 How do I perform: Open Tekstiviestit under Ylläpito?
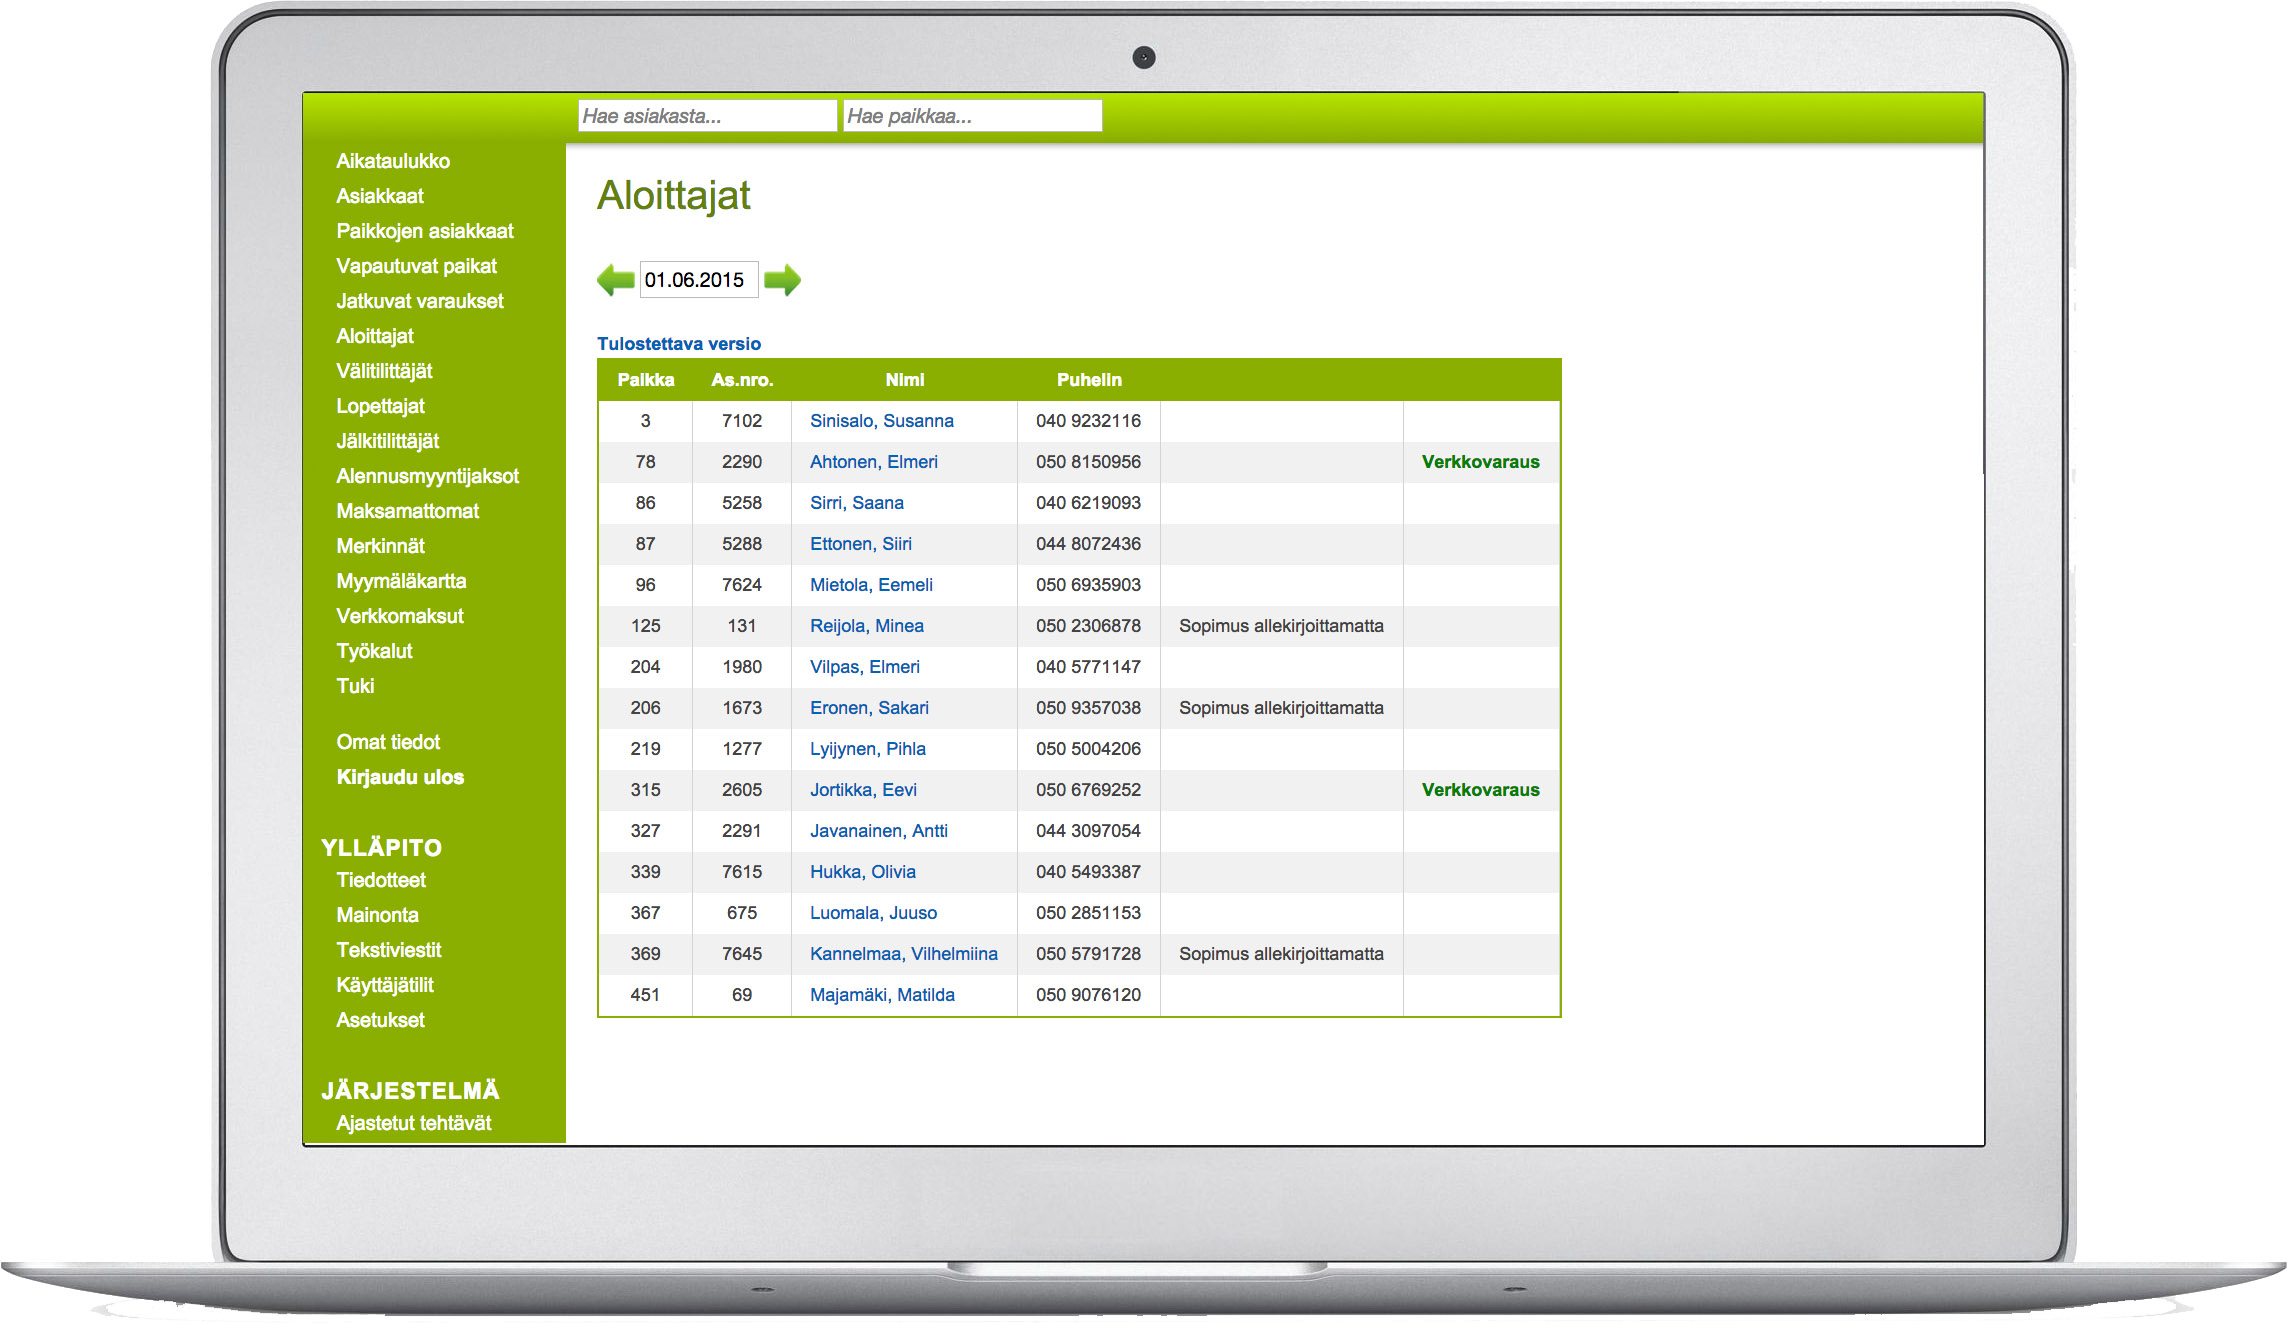pyautogui.click(x=388, y=950)
